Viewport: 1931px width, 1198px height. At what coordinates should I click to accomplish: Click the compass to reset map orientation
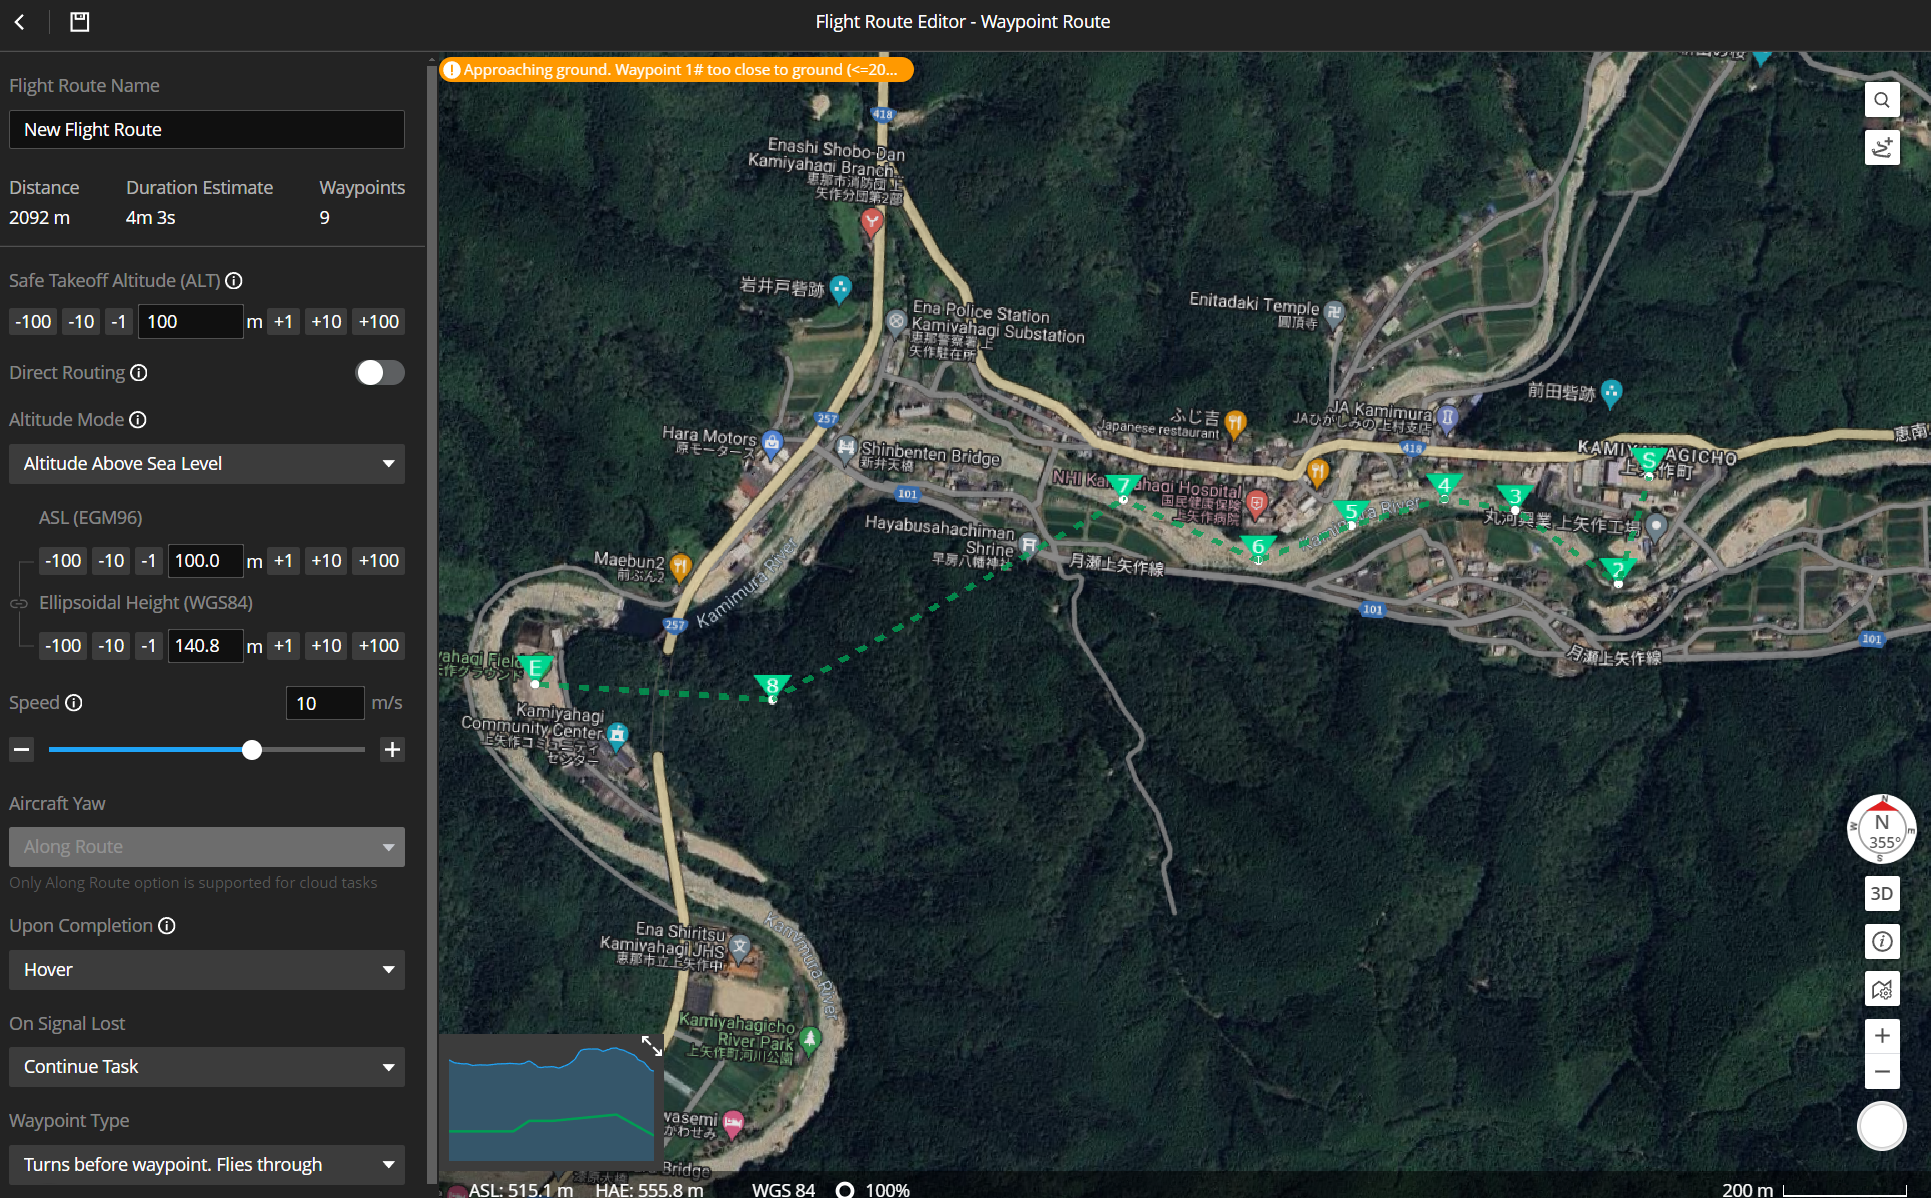[x=1882, y=829]
